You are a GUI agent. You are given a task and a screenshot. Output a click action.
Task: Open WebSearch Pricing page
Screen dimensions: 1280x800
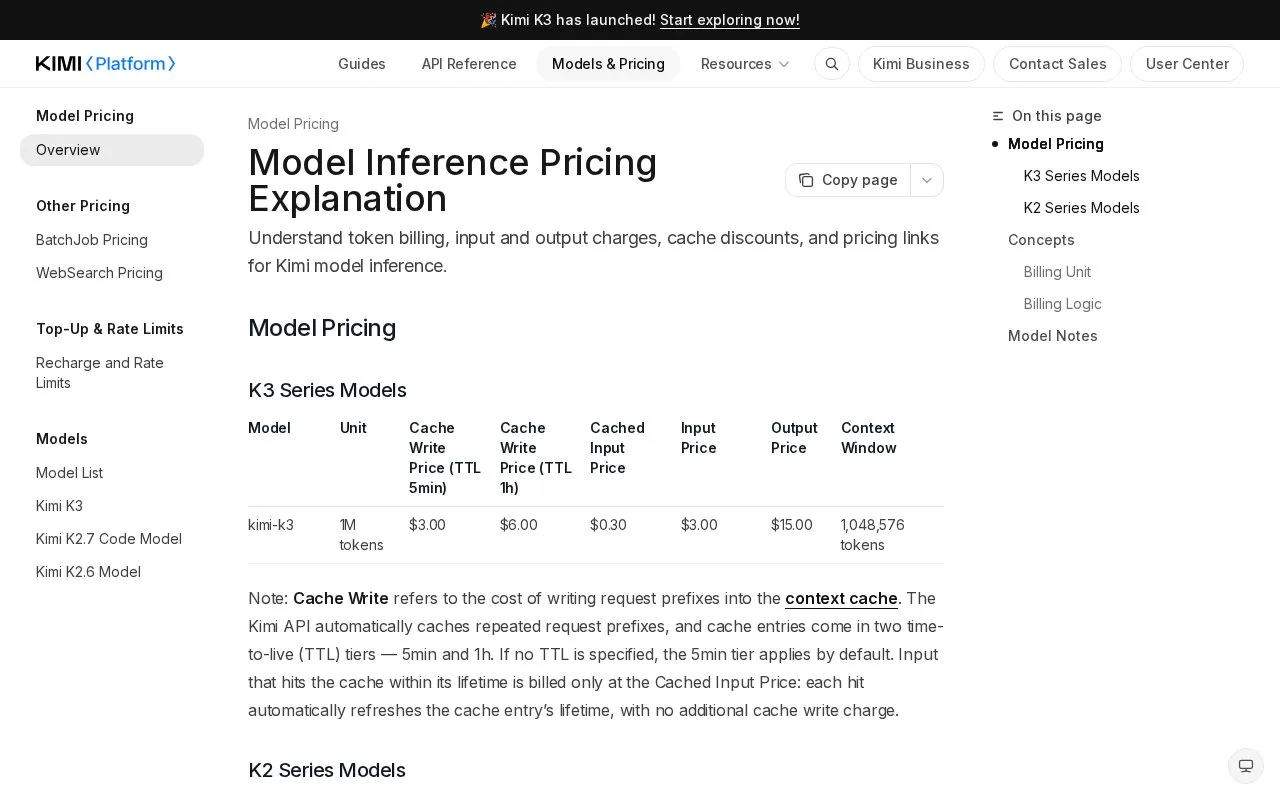click(x=99, y=273)
